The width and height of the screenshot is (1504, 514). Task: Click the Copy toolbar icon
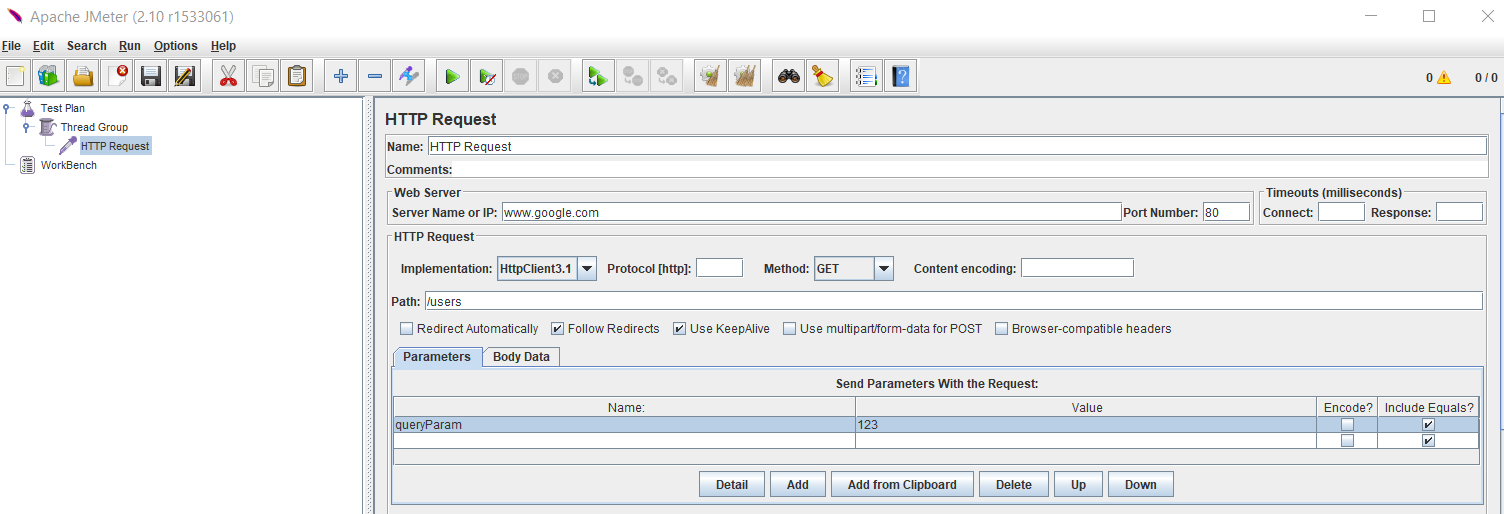[x=263, y=76]
